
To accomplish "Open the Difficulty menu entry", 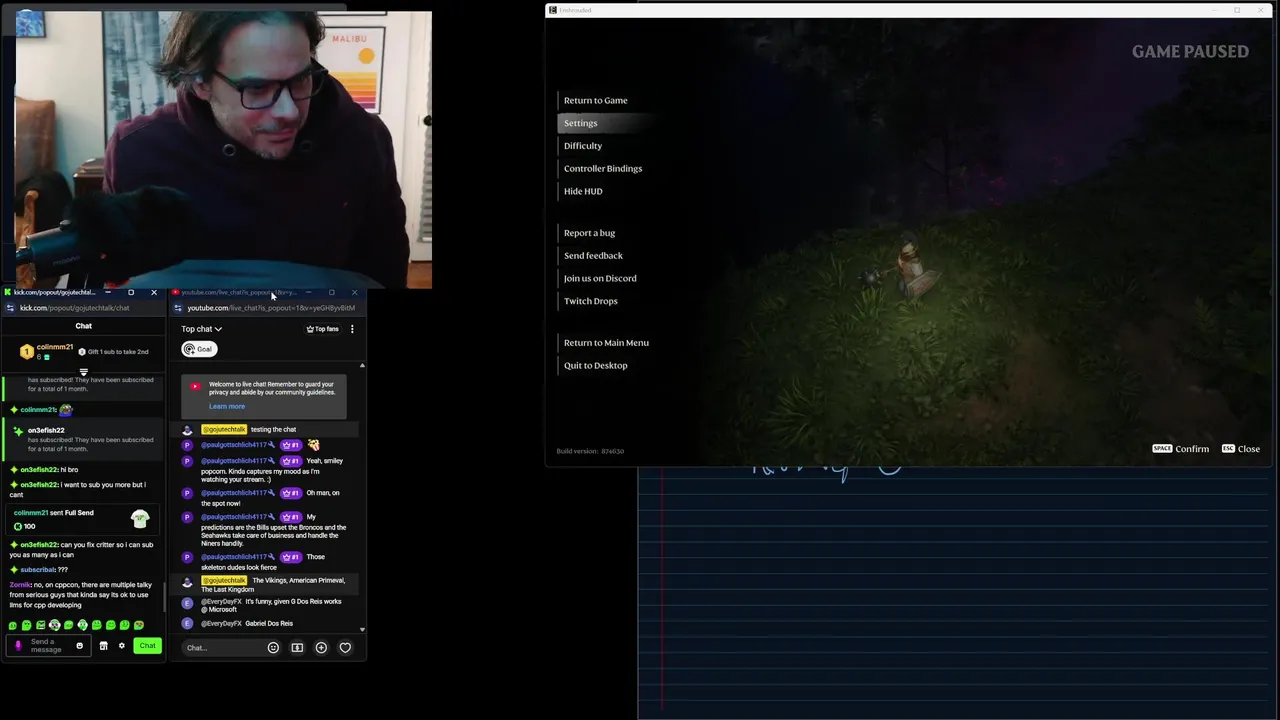I will pos(583,146).
